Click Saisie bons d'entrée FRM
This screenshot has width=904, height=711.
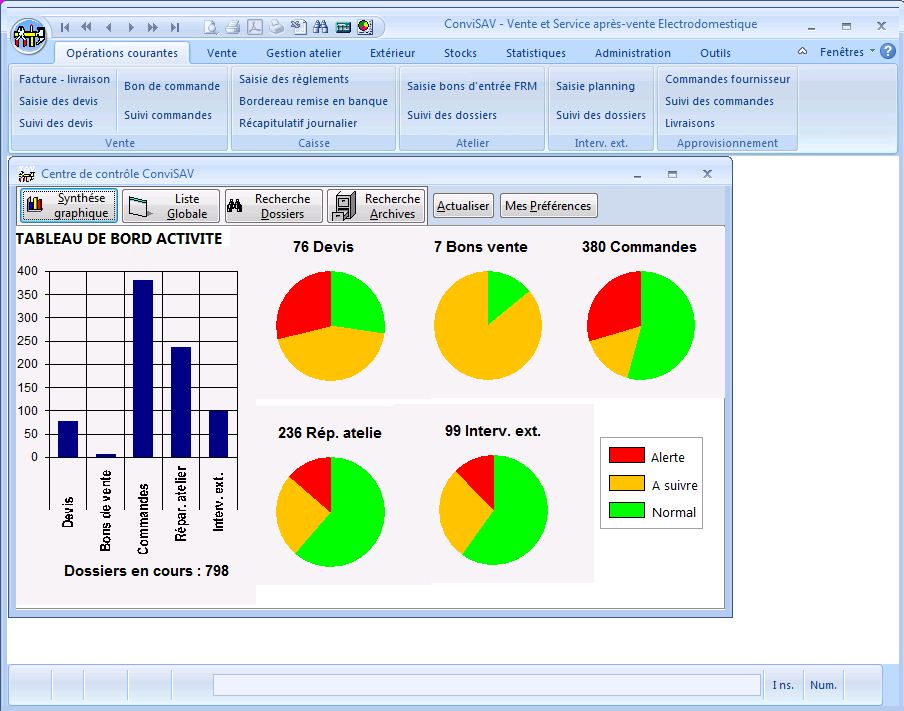[472, 86]
